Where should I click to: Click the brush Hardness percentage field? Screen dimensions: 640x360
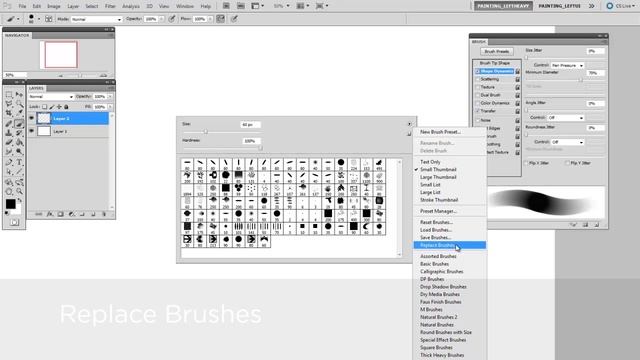[x=251, y=141]
